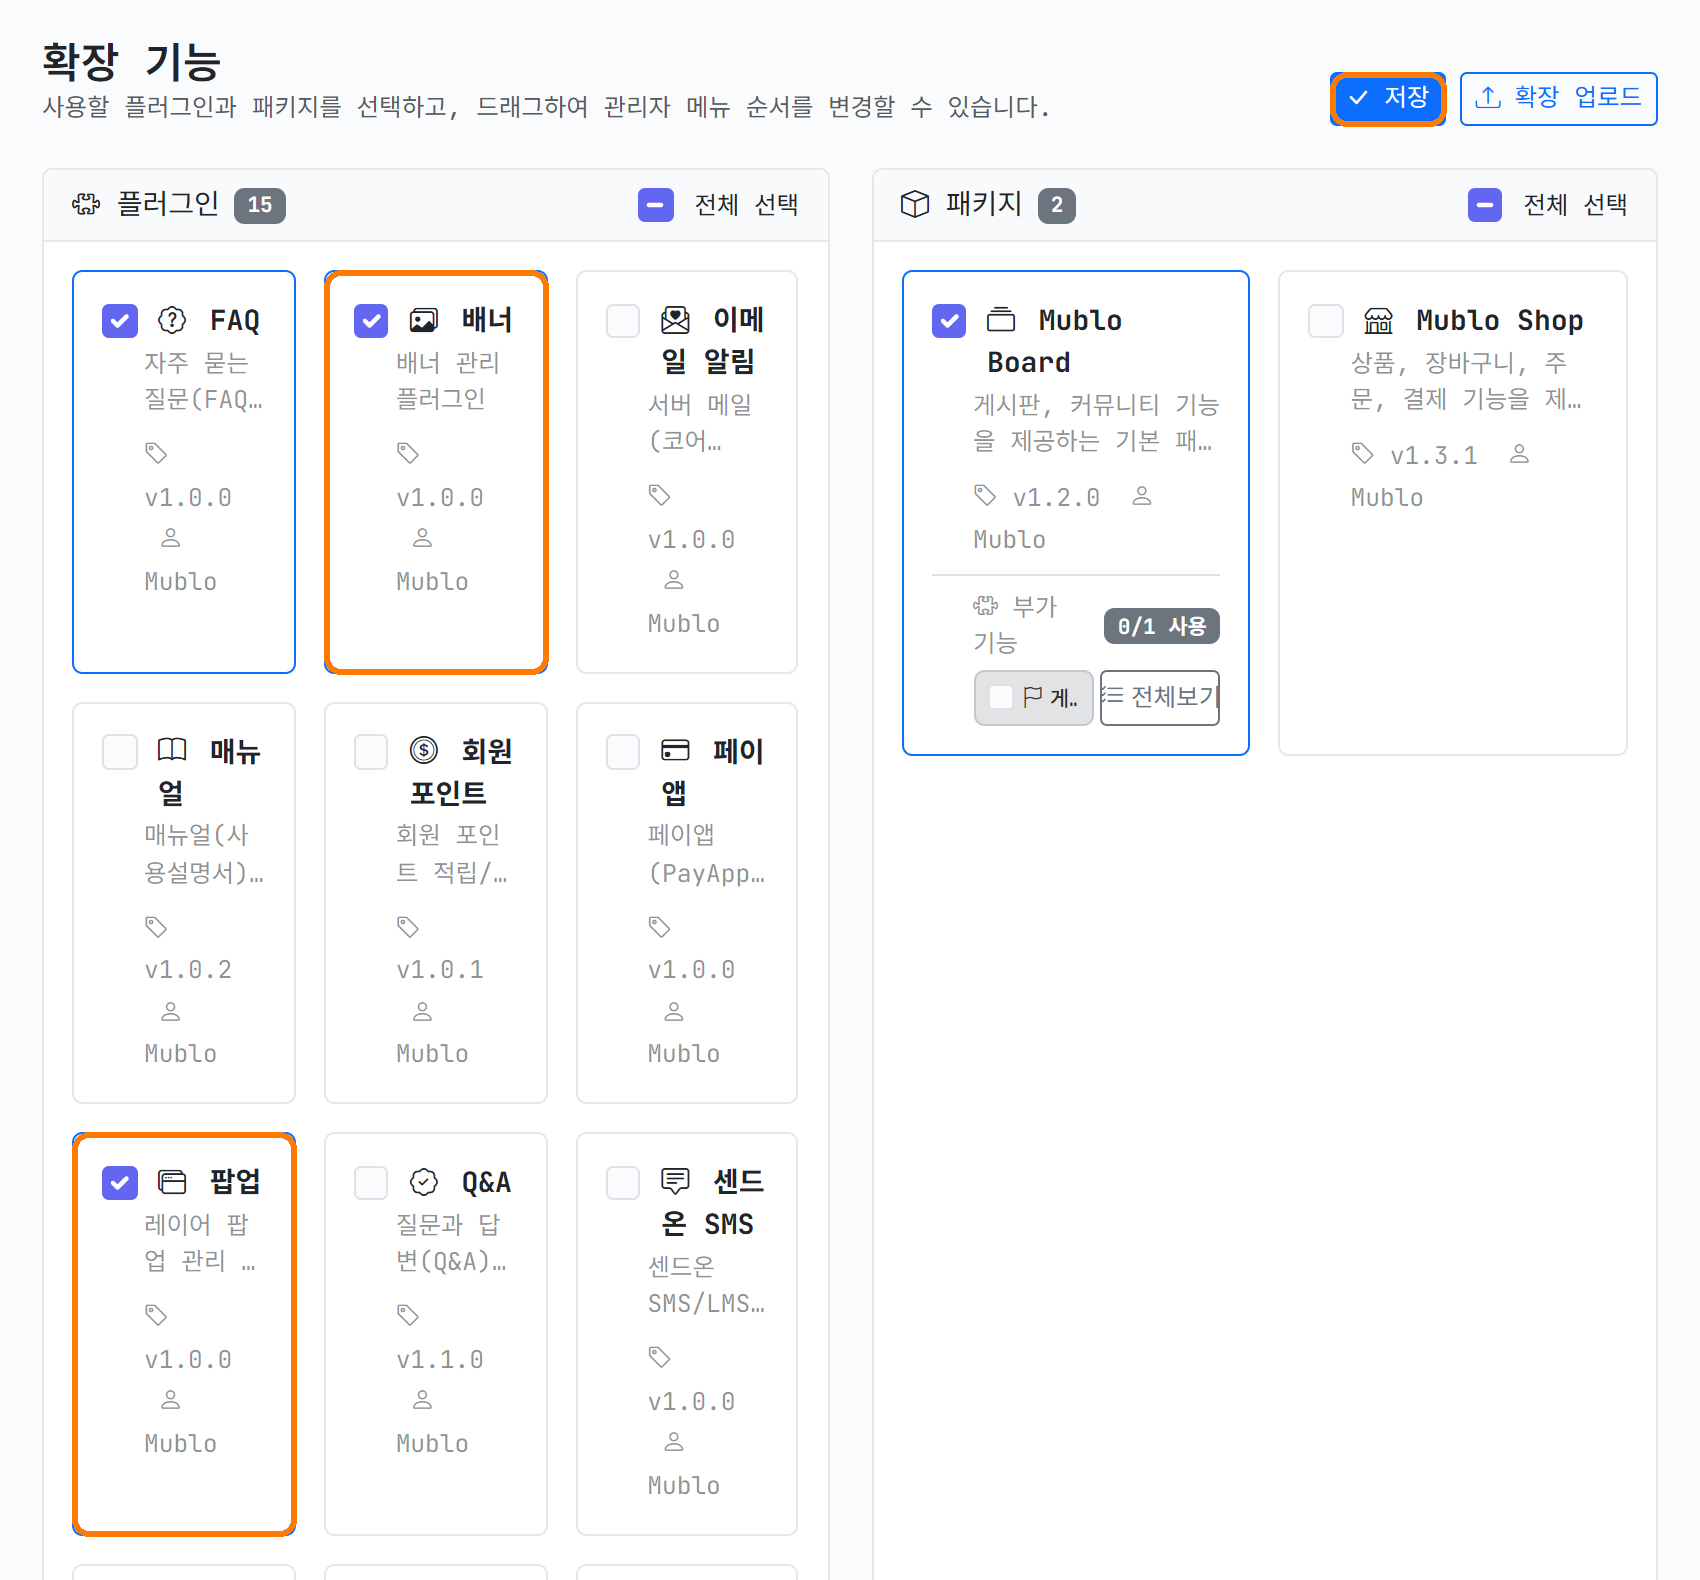Click the 이메일 알림 envelope icon
The height and width of the screenshot is (1580, 1700).
675,320
